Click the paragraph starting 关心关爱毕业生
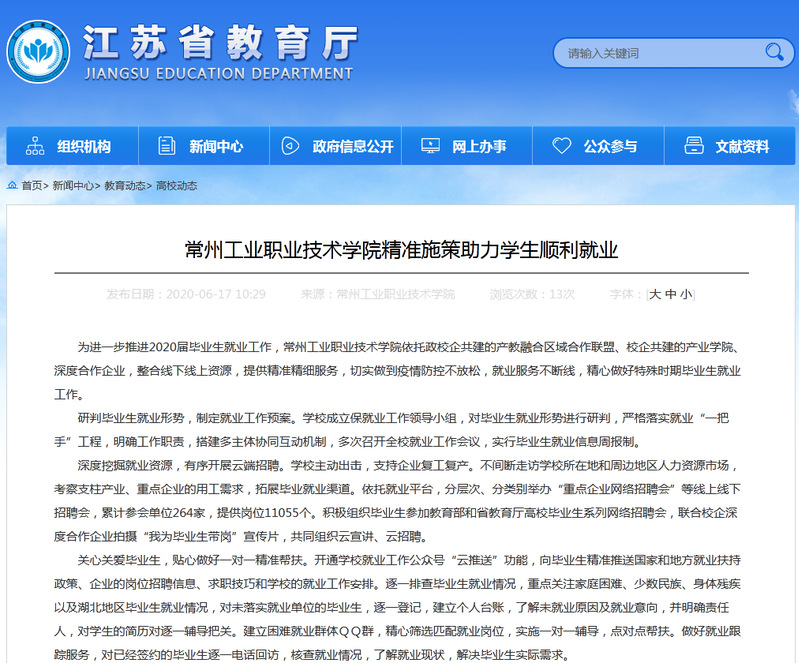 pos(397,607)
